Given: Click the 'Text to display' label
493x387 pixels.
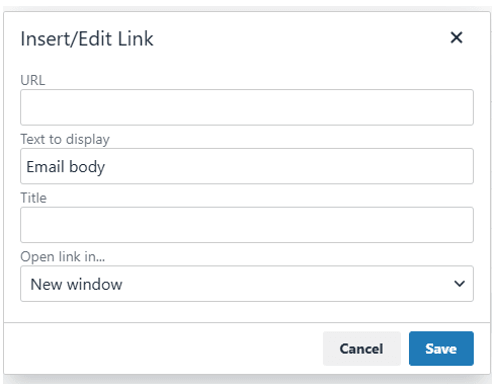Looking at the screenshot, I should point(65,139).
